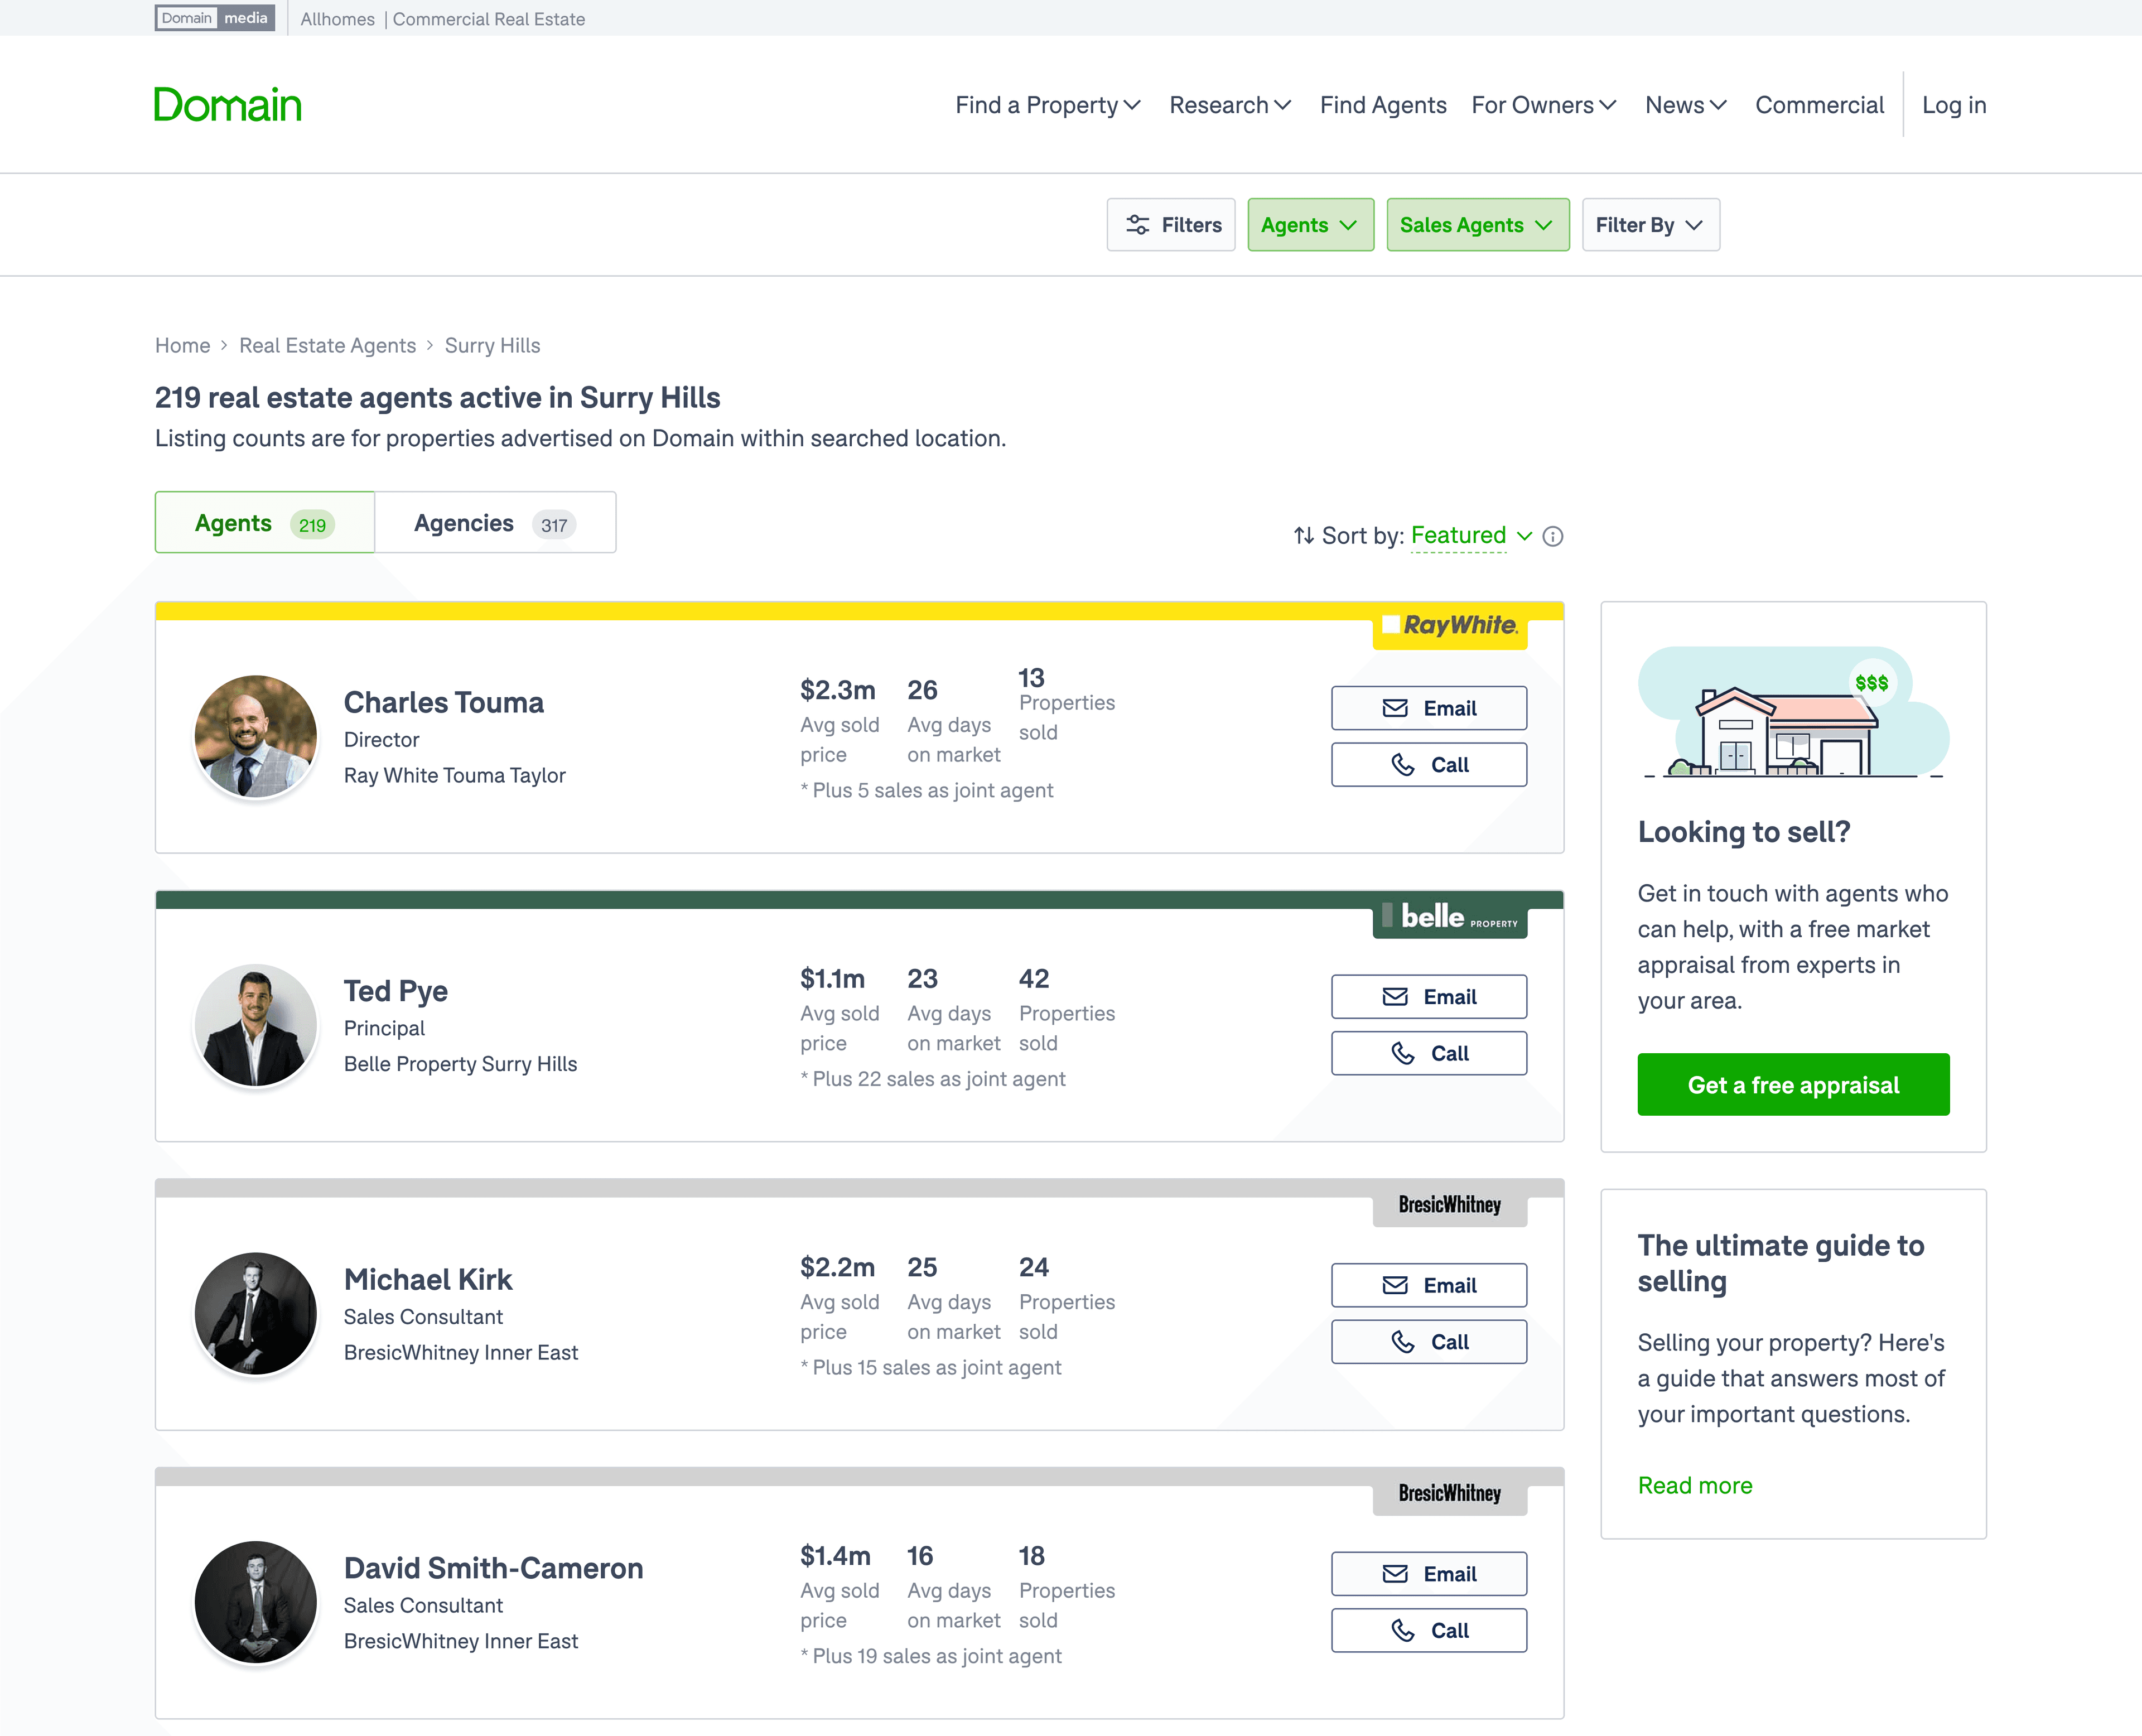
Task: Email Michael Kirk
Action: click(x=1429, y=1285)
